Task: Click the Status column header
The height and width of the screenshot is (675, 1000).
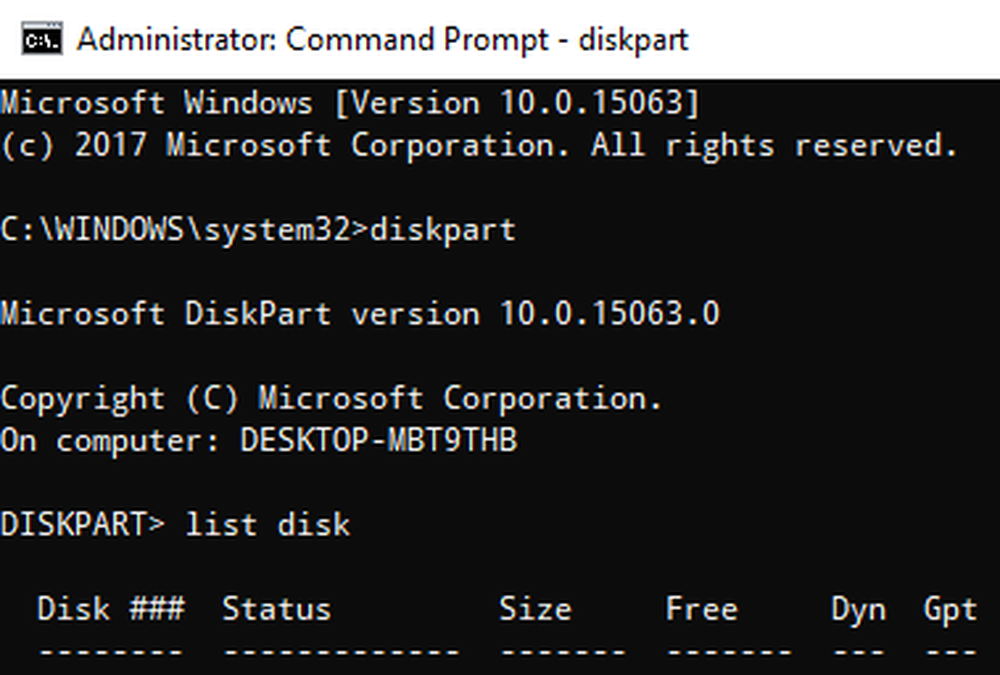Action: click(277, 609)
